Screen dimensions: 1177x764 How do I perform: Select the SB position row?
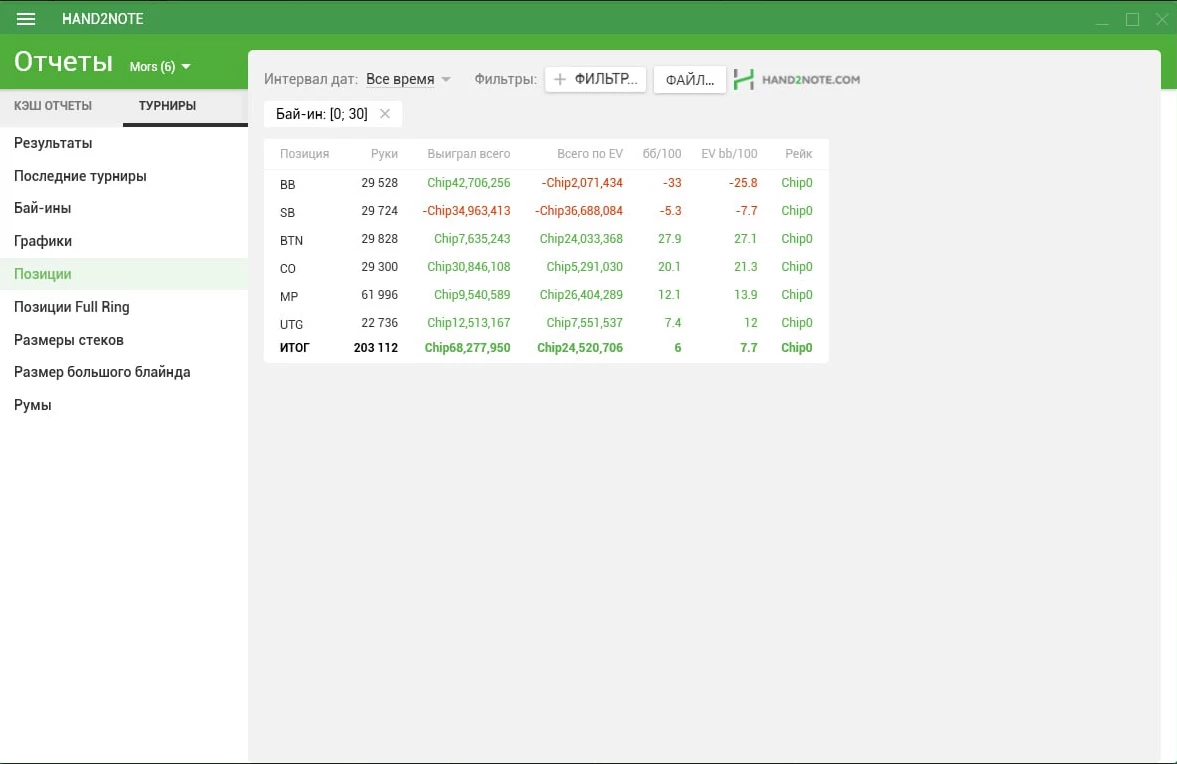tap(546, 211)
